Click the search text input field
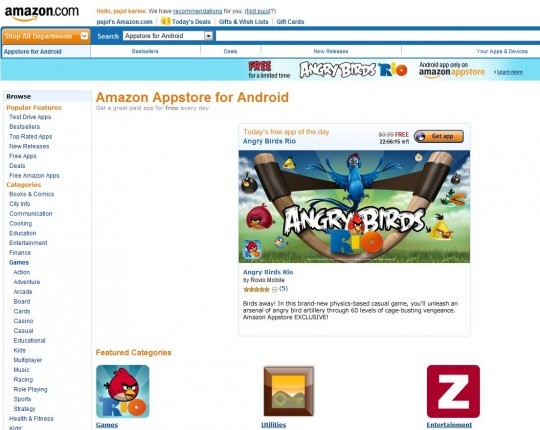The height and width of the screenshot is (430, 540). [378, 36]
